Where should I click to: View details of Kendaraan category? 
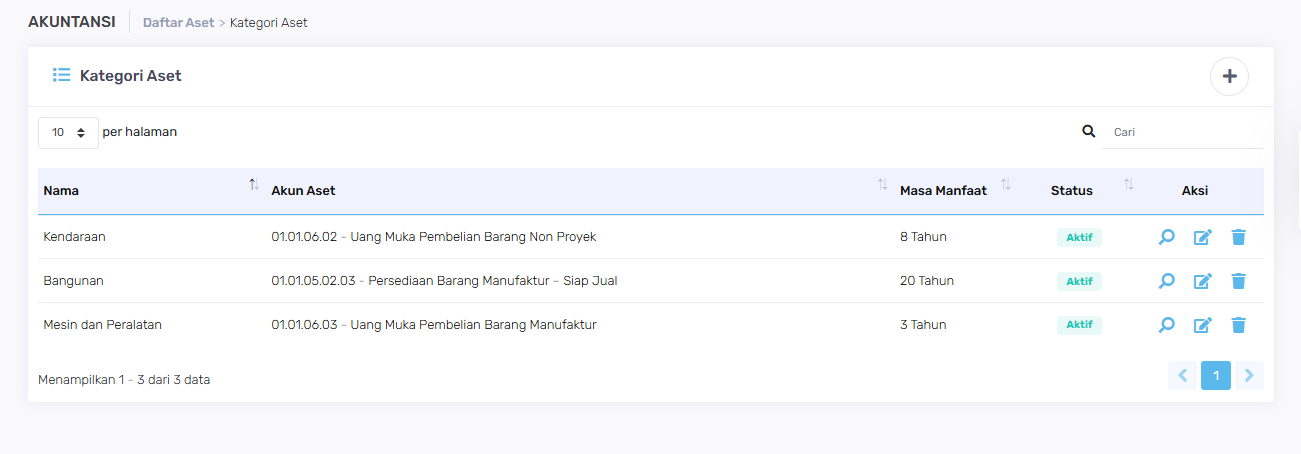click(1166, 237)
